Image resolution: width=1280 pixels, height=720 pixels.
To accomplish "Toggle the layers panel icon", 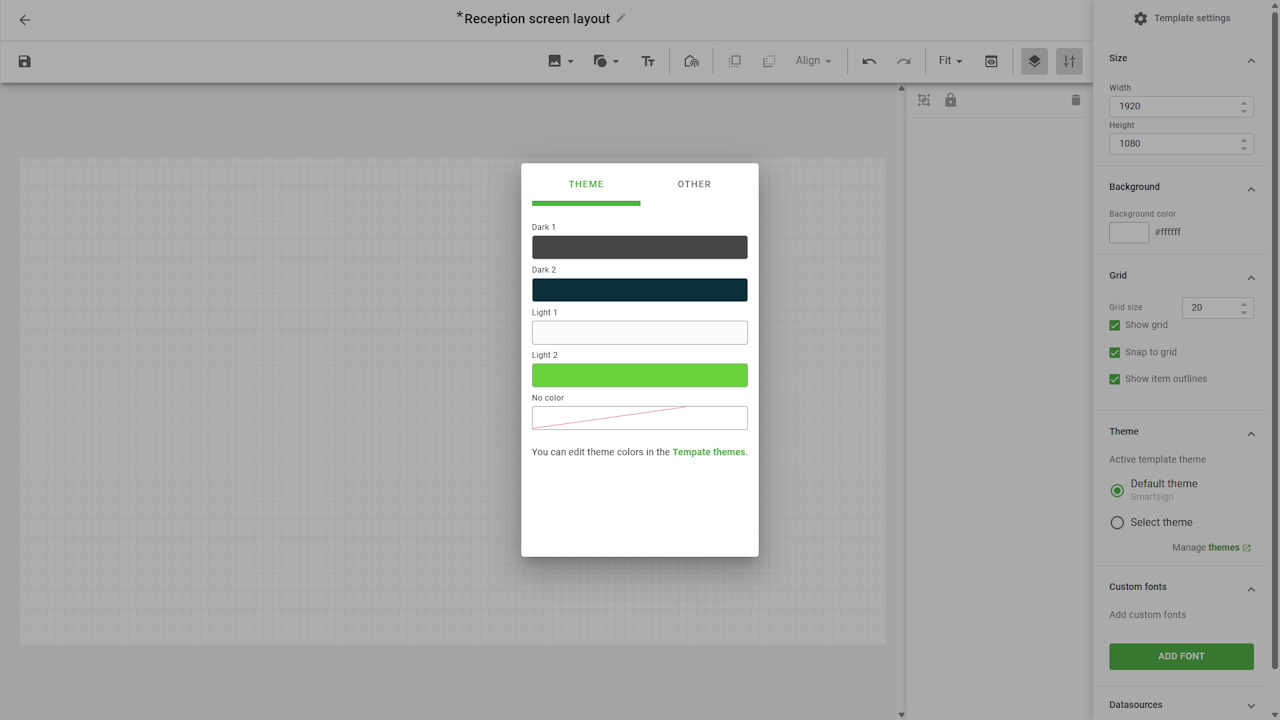I will [1034, 61].
